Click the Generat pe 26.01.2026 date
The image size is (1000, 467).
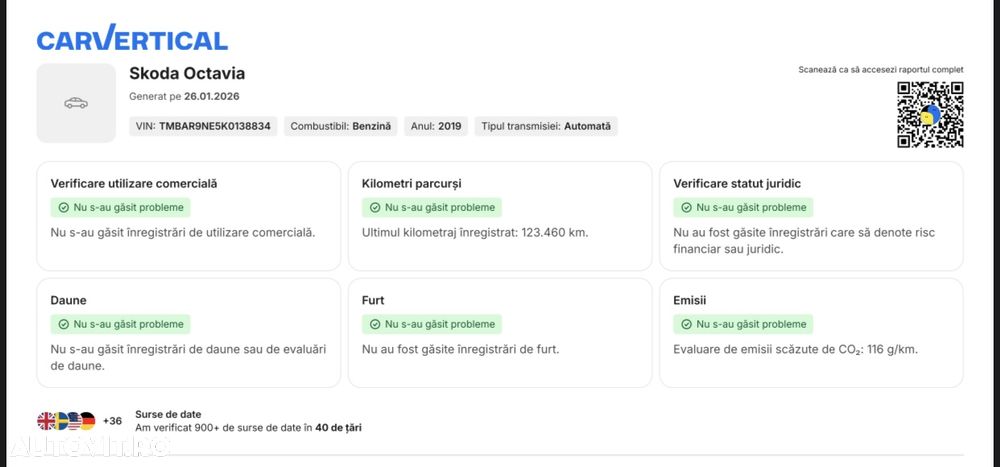click(x=184, y=96)
